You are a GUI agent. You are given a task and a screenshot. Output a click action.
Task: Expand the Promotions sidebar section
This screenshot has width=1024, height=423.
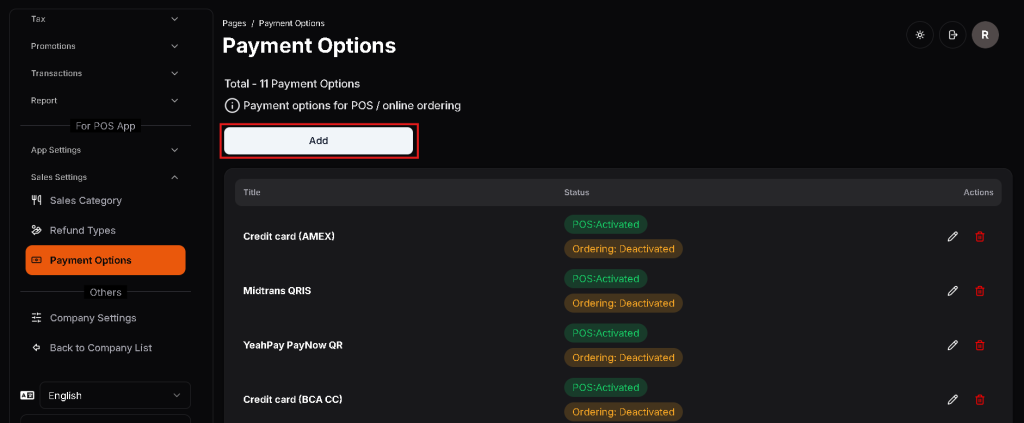104,46
